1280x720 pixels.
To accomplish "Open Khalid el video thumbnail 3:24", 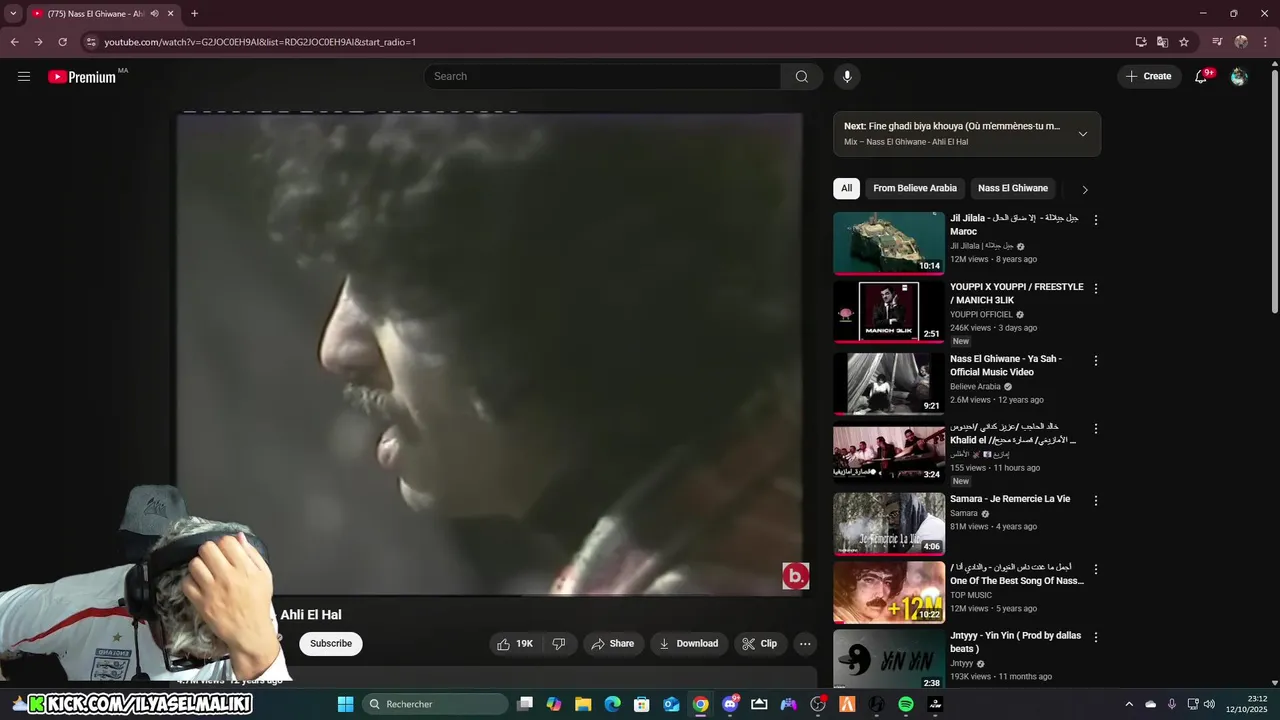I will pos(889,452).
